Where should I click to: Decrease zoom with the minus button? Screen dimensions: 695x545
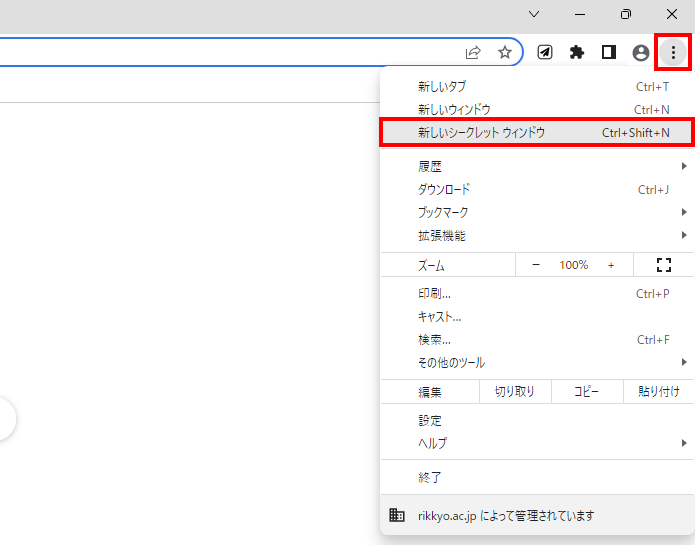tap(536, 265)
